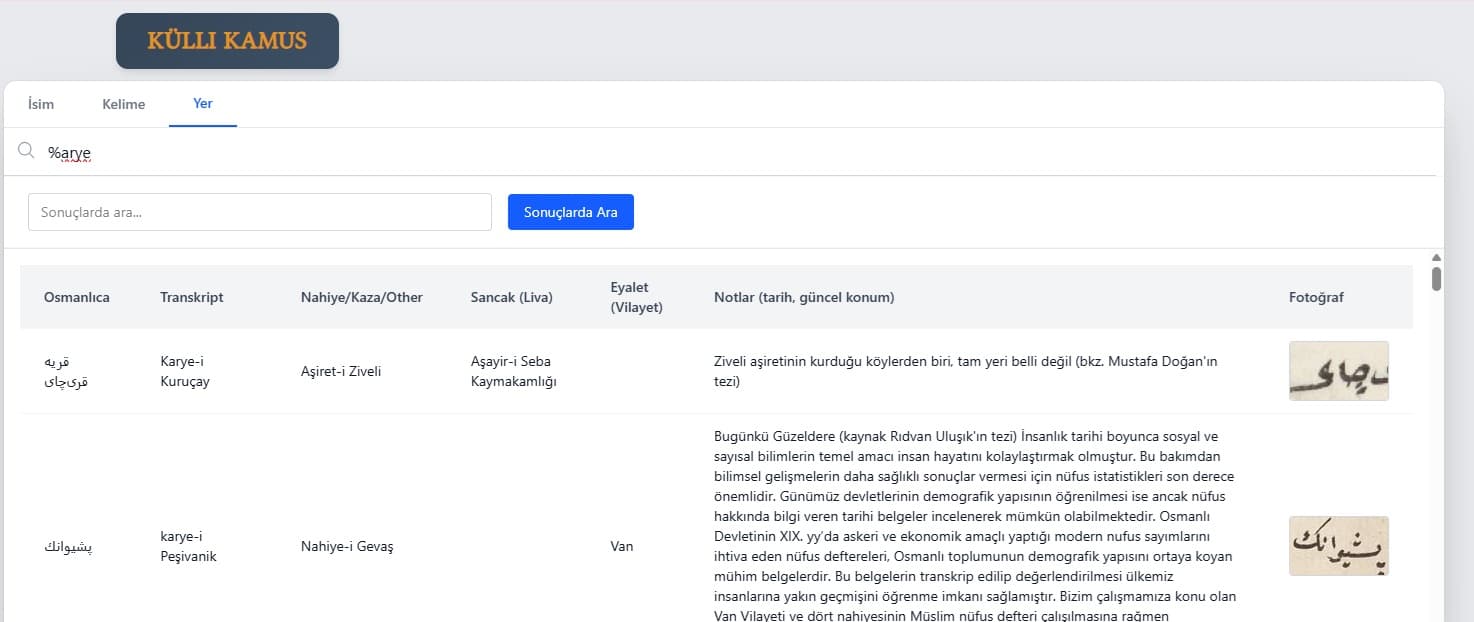Click the results scrollbar up arrow
The width and height of the screenshot is (1474, 622).
1437,257
